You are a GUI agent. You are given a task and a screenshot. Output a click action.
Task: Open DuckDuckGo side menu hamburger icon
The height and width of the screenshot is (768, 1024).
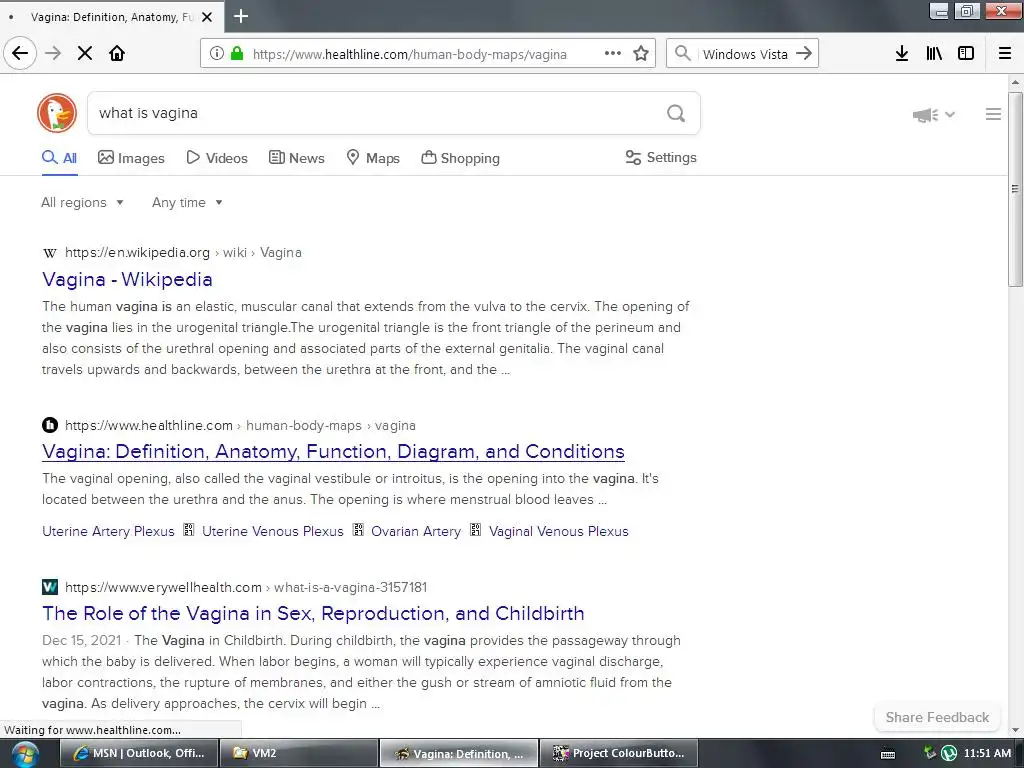coord(993,114)
